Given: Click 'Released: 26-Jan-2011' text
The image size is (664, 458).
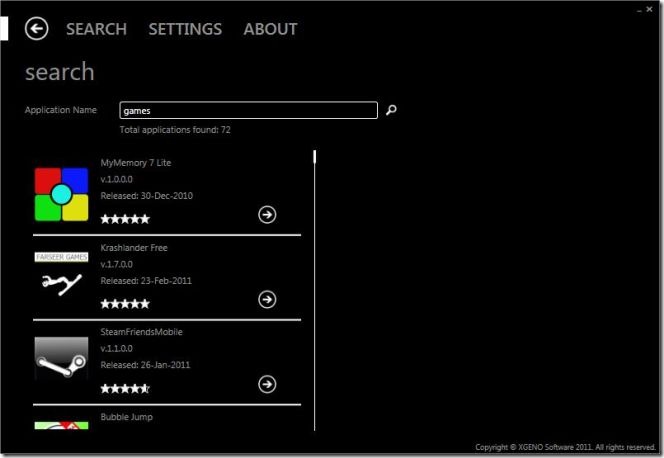Looking at the screenshot, I should (x=145, y=365).
